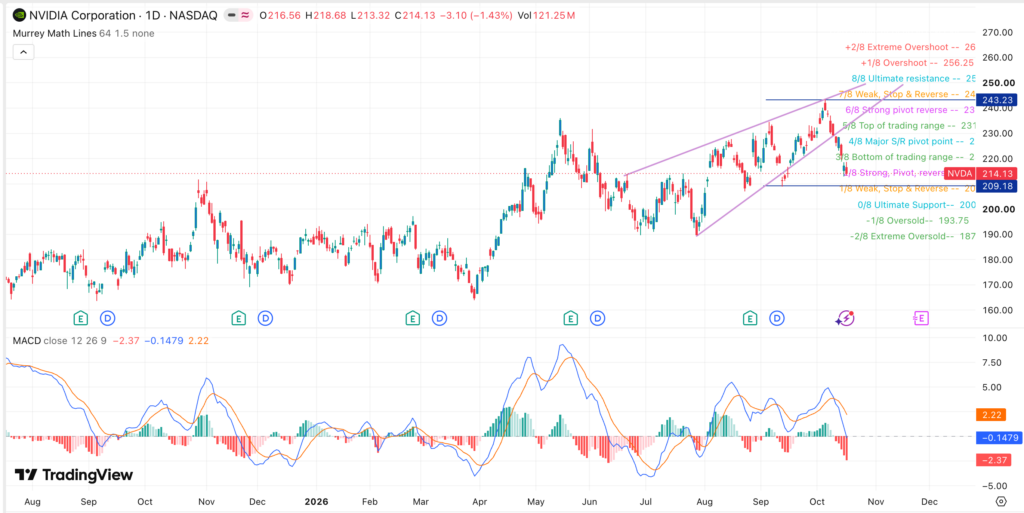Screen dimensions: 1024x513
Task: Click the dividend D marker near Dec 2025
Action: pos(265,319)
